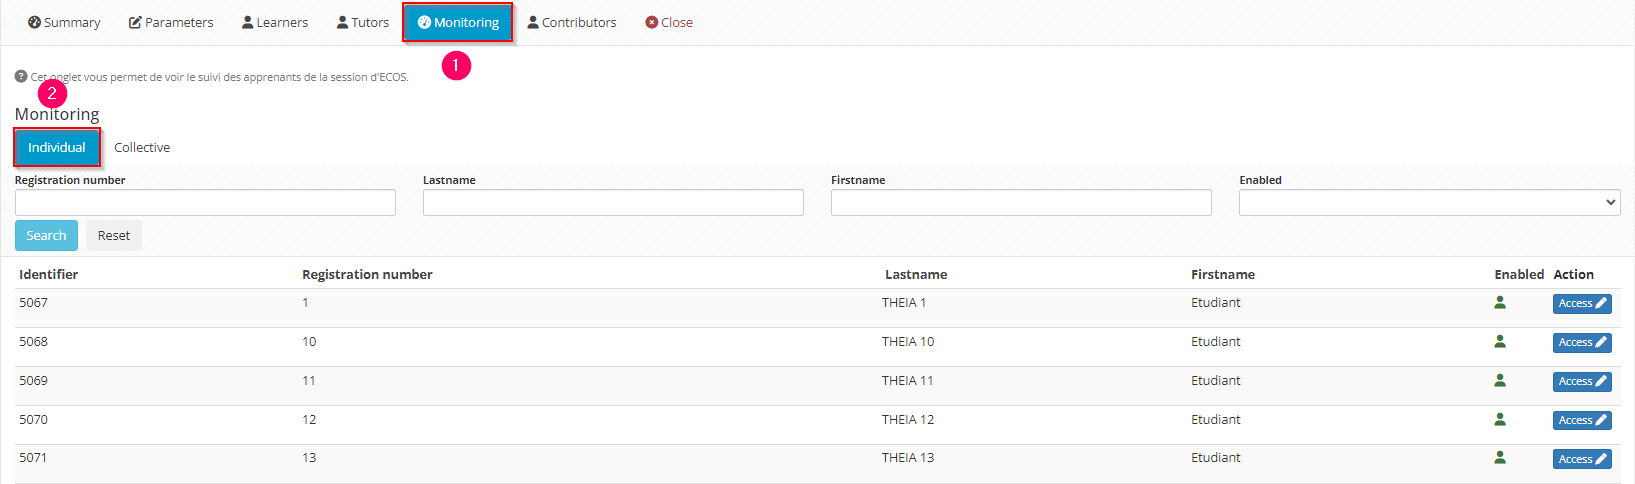Image resolution: width=1635 pixels, height=484 pixels.
Task: Click into the Lastname search field
Action: pyautogui.click(x=613, y=203)
